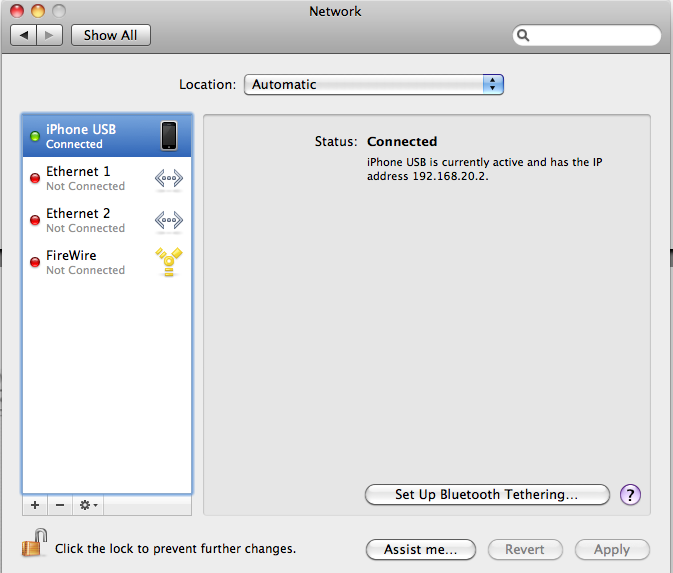Click Set Up Bluetooth Tethering button
Screen dimensions: 673x573
click(x=487, y=494)
